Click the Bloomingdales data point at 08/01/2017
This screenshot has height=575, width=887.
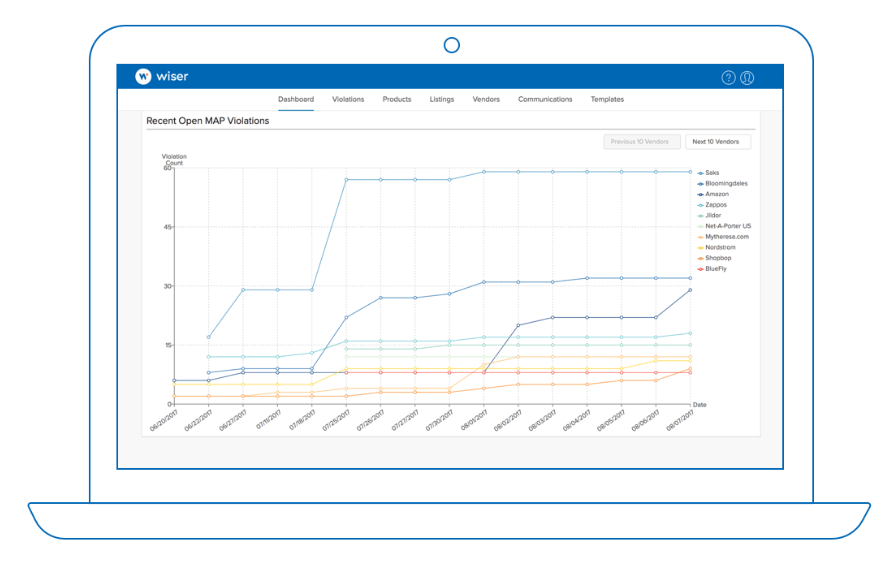pyautogui.click(x=484, y=282)
